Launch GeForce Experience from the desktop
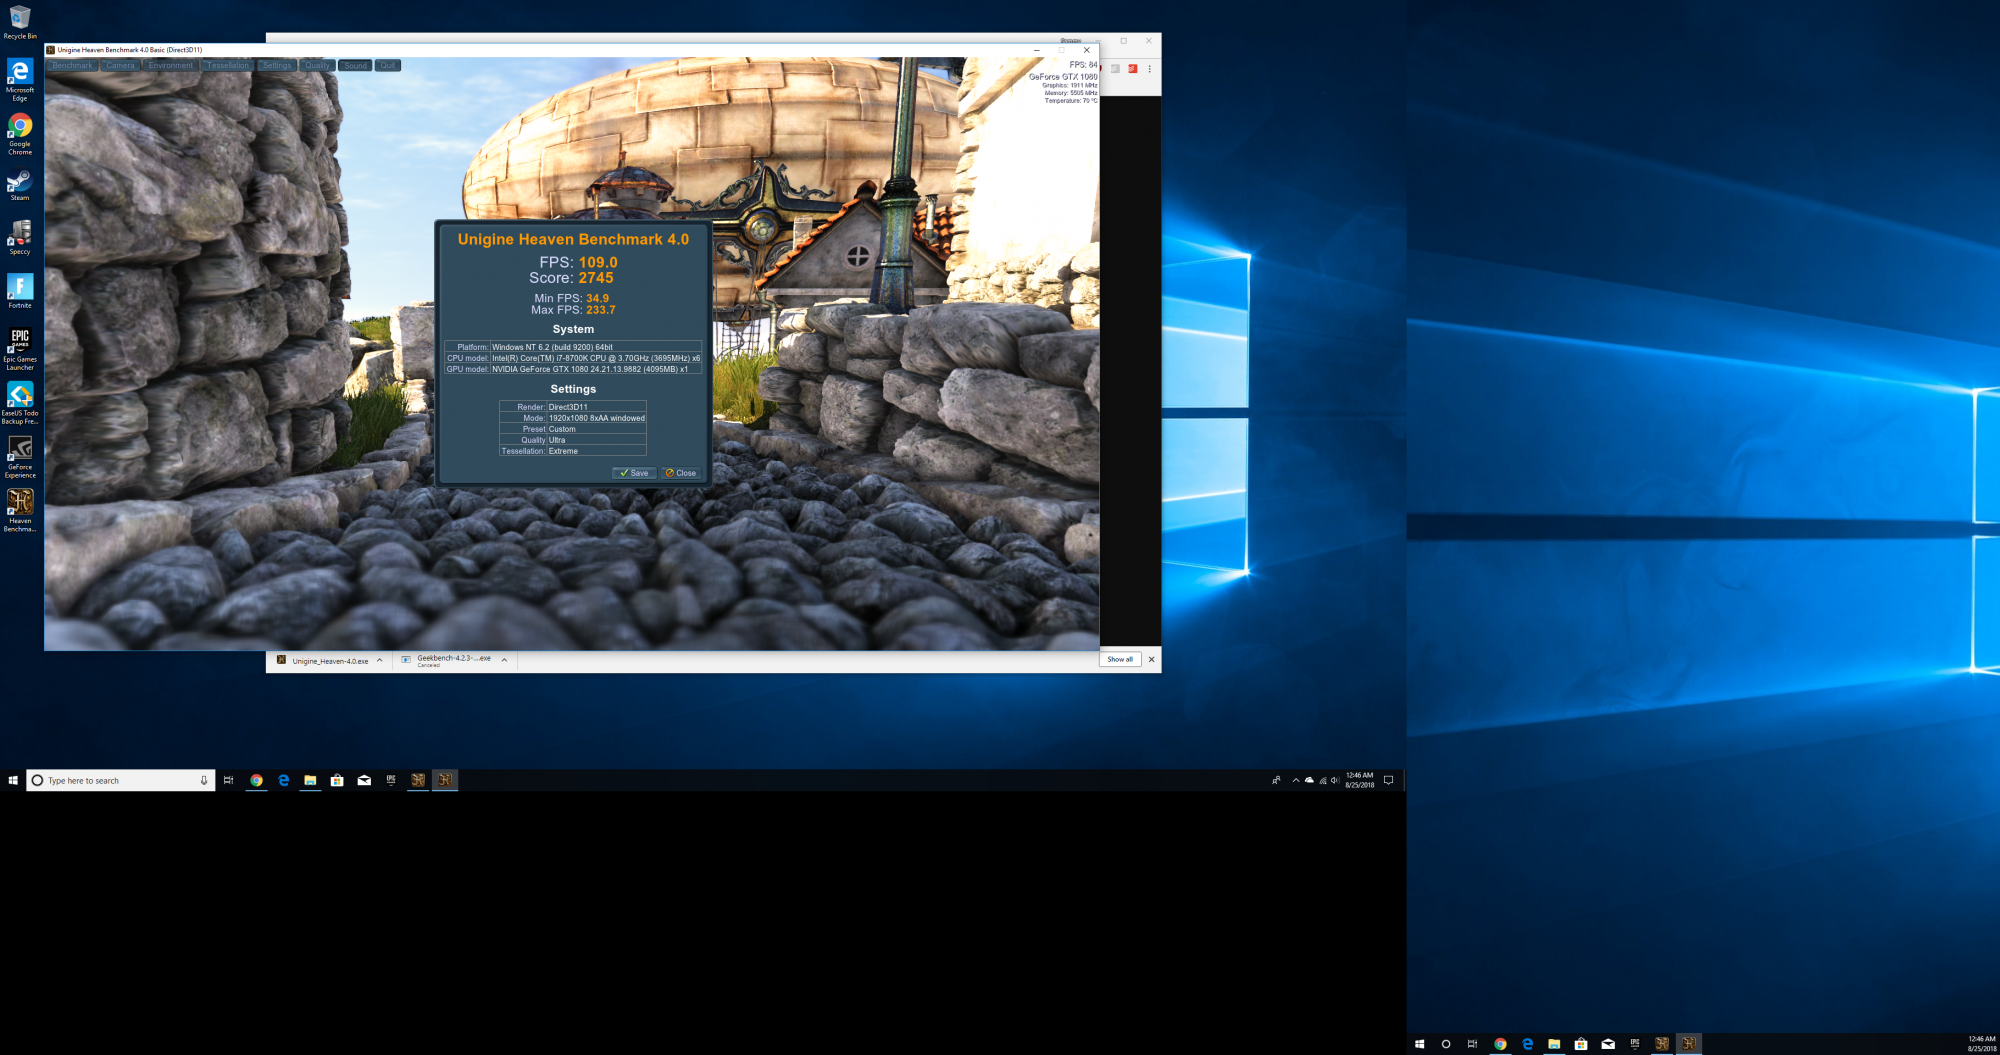This screenshot has height=1055, width=2000. (20, 457)
